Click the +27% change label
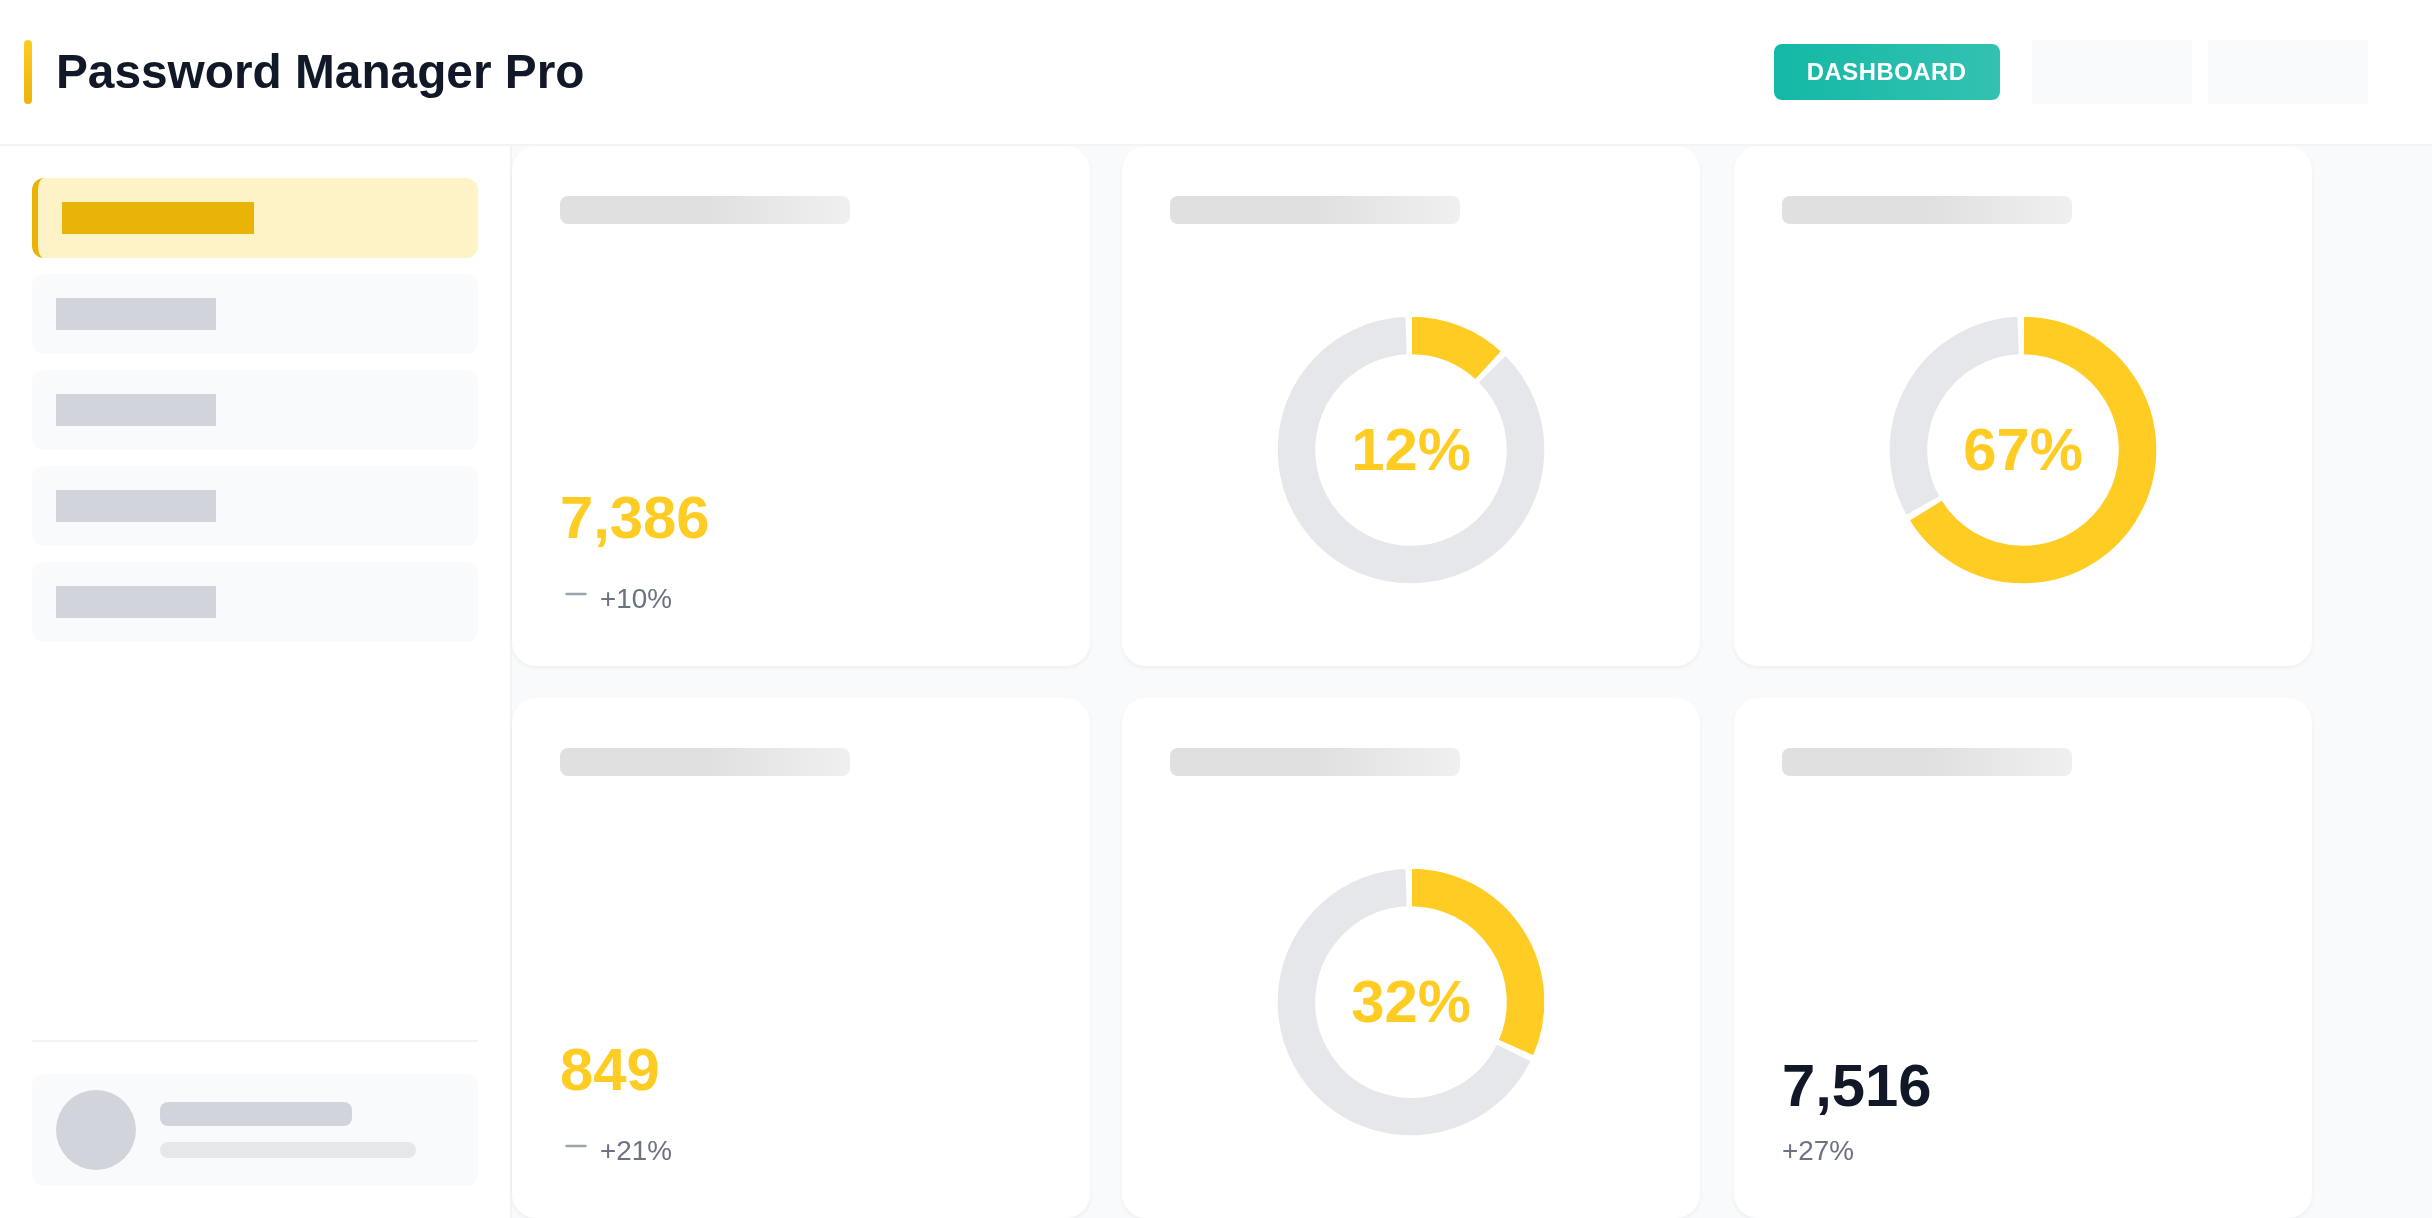Screen dimensions: 2432x1218 (x=1817, y=1150)
